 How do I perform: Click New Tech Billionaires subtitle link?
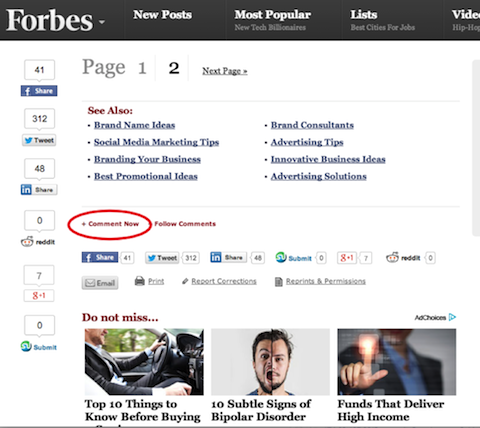[x=270, y=27]
